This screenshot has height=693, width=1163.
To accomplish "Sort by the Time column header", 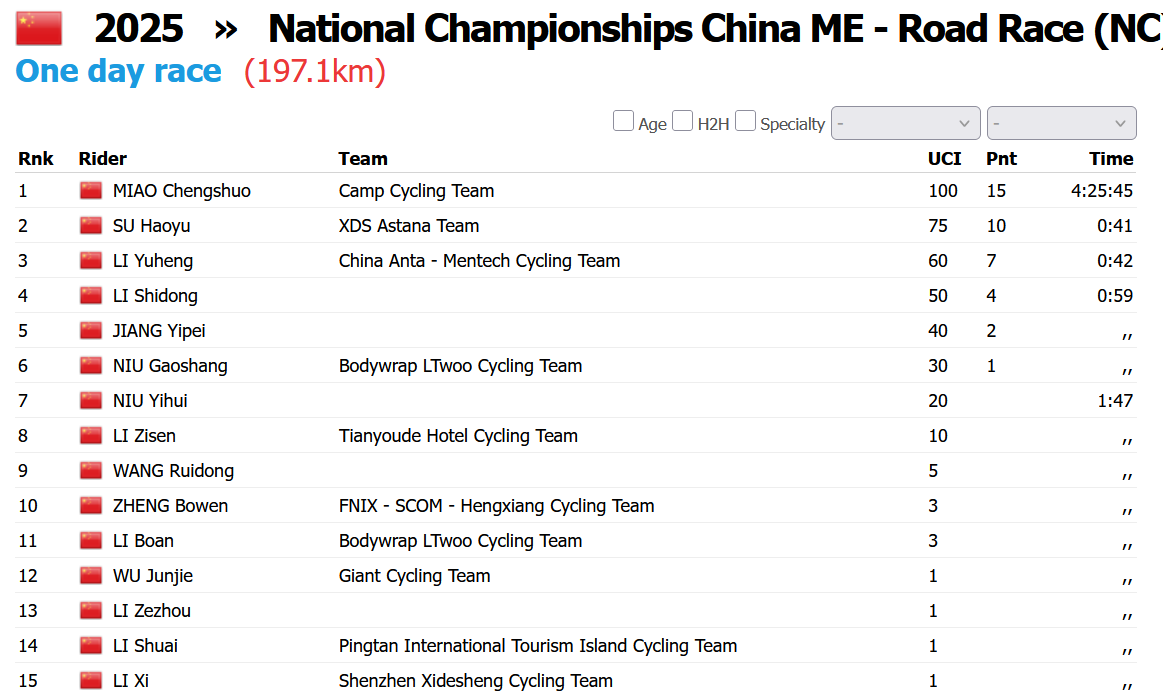I will click(1111, 159).
